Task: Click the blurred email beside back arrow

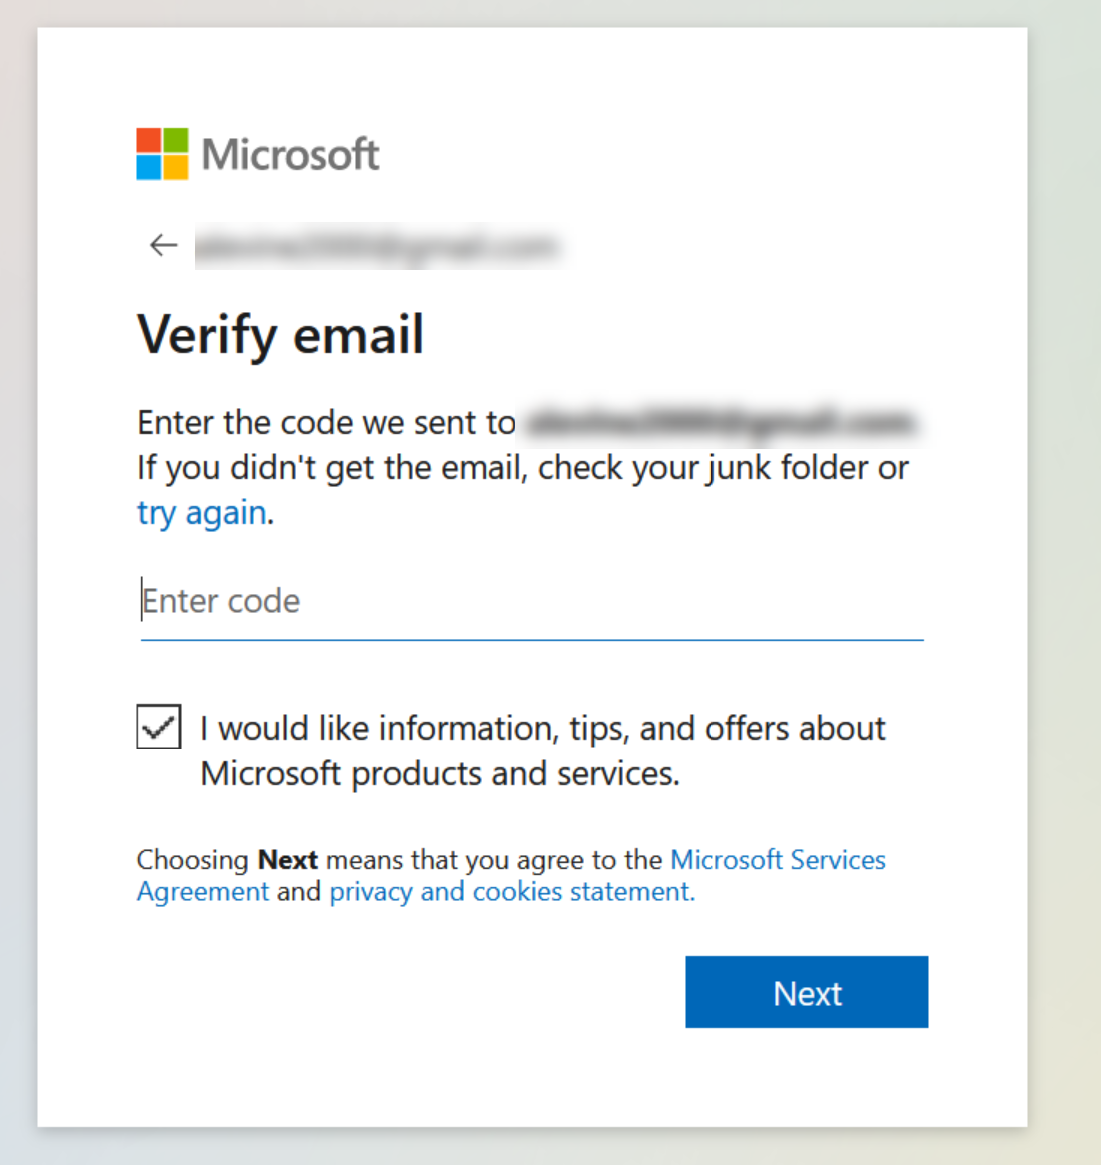Action: click(376, 246)
